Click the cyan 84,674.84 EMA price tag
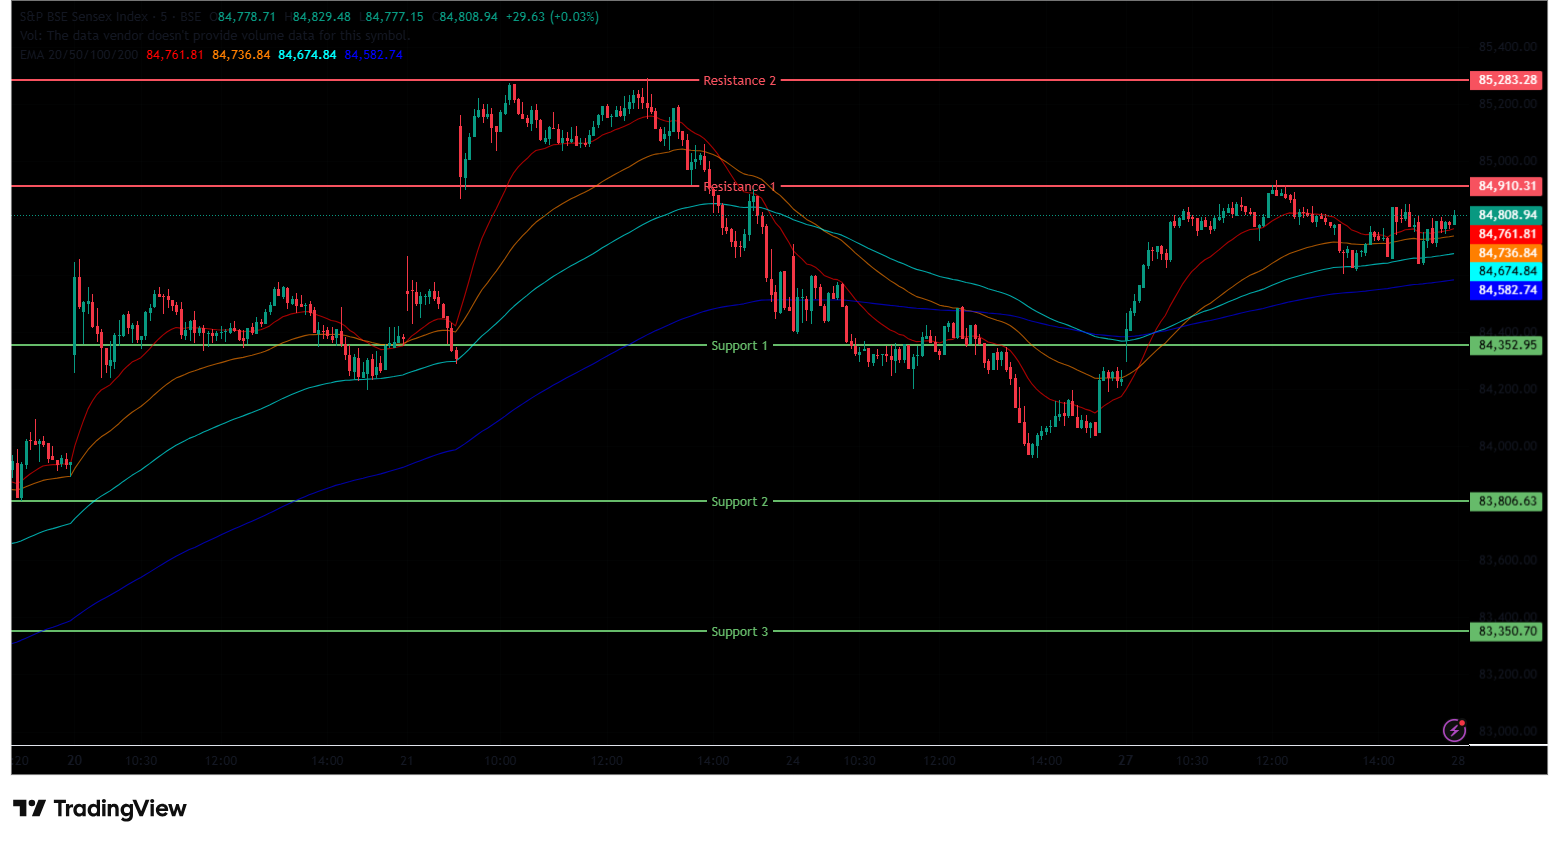 [x=1506, y=271]
